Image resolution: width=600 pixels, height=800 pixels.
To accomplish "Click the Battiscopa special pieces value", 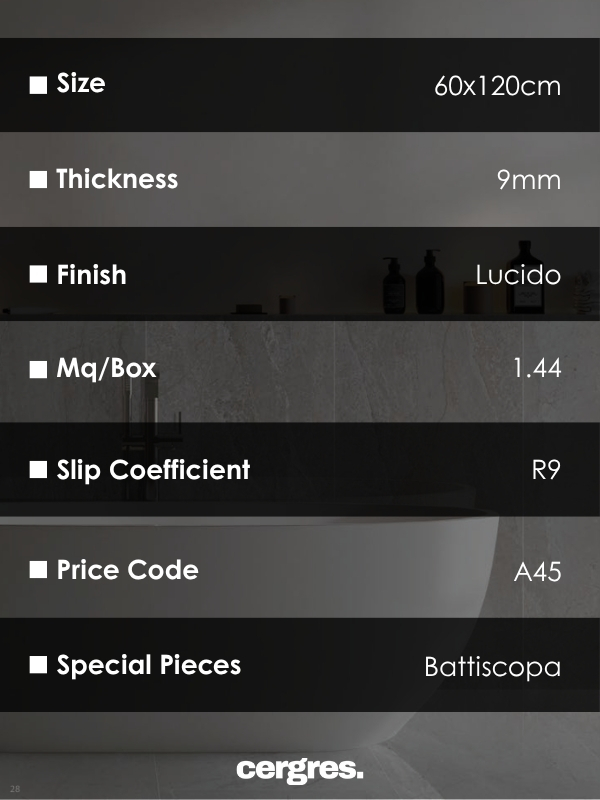I will pos(492,667).
